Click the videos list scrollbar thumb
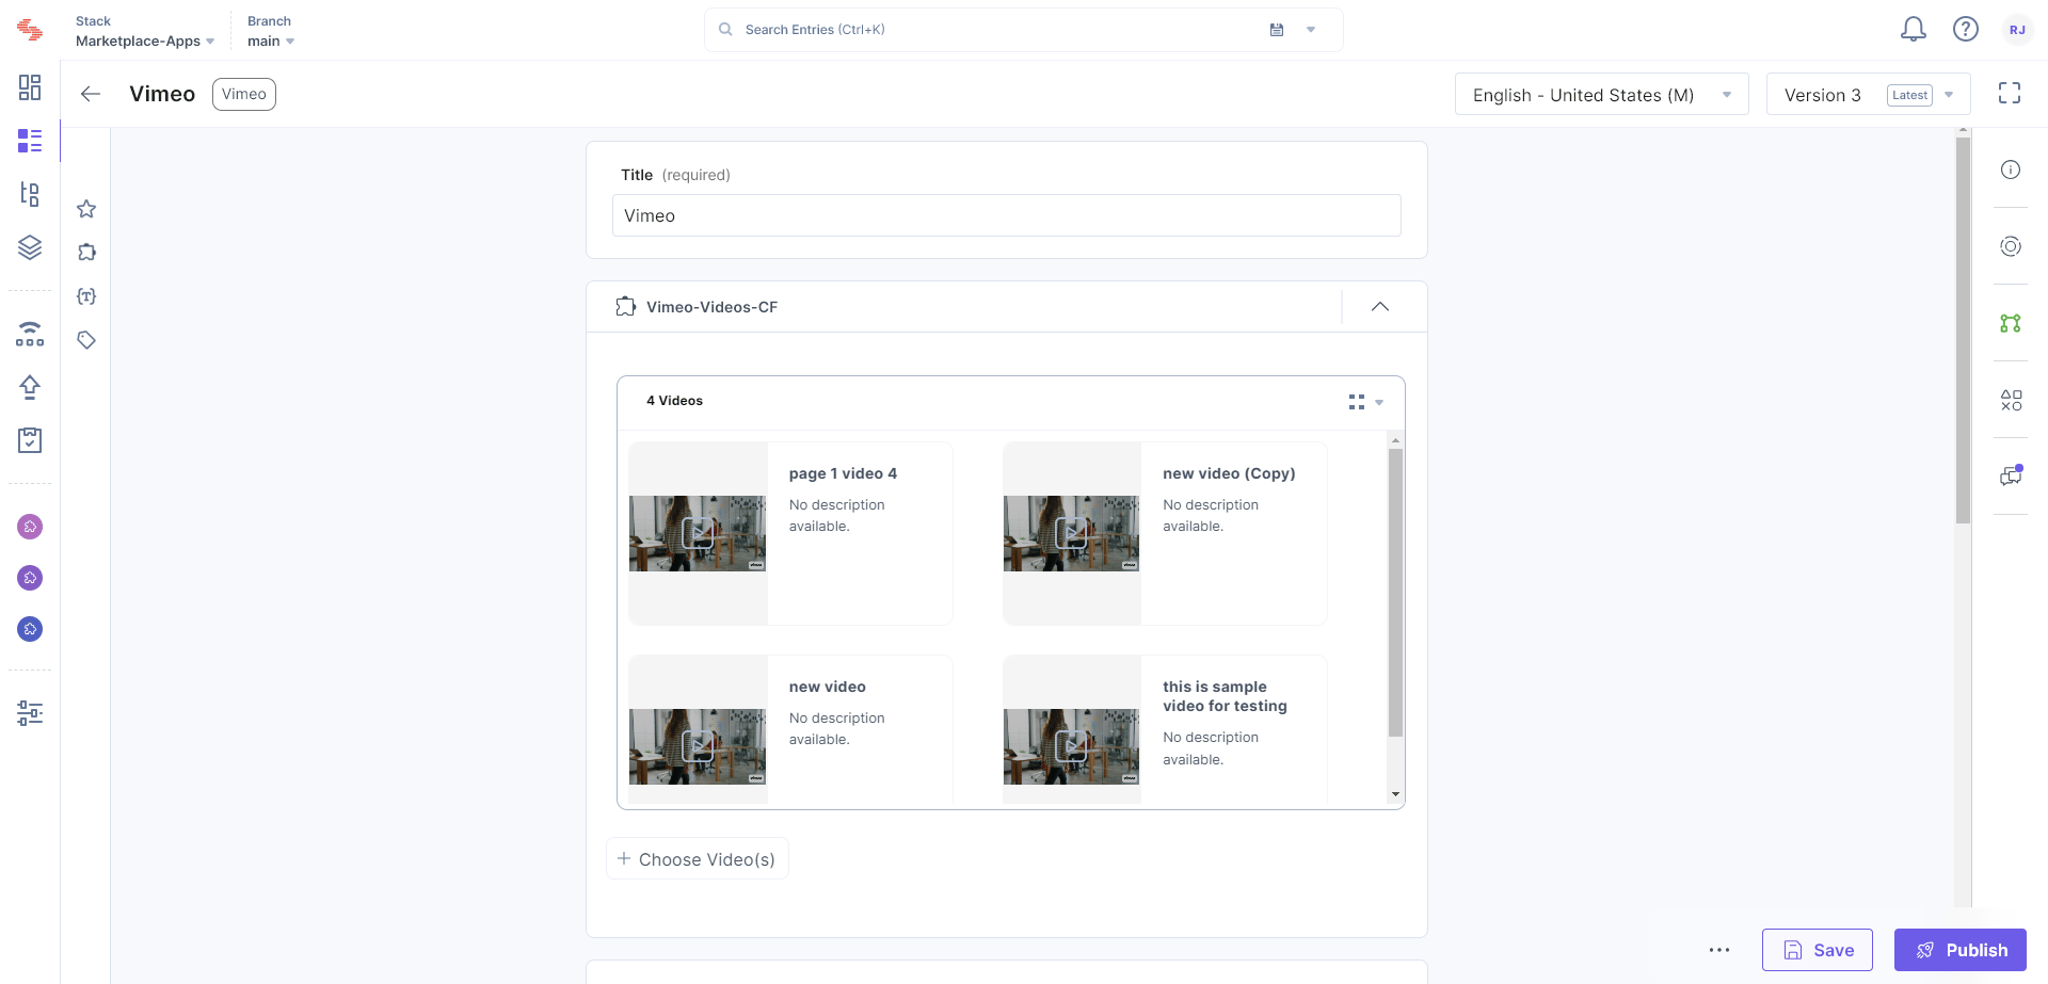 [1395, 592]
